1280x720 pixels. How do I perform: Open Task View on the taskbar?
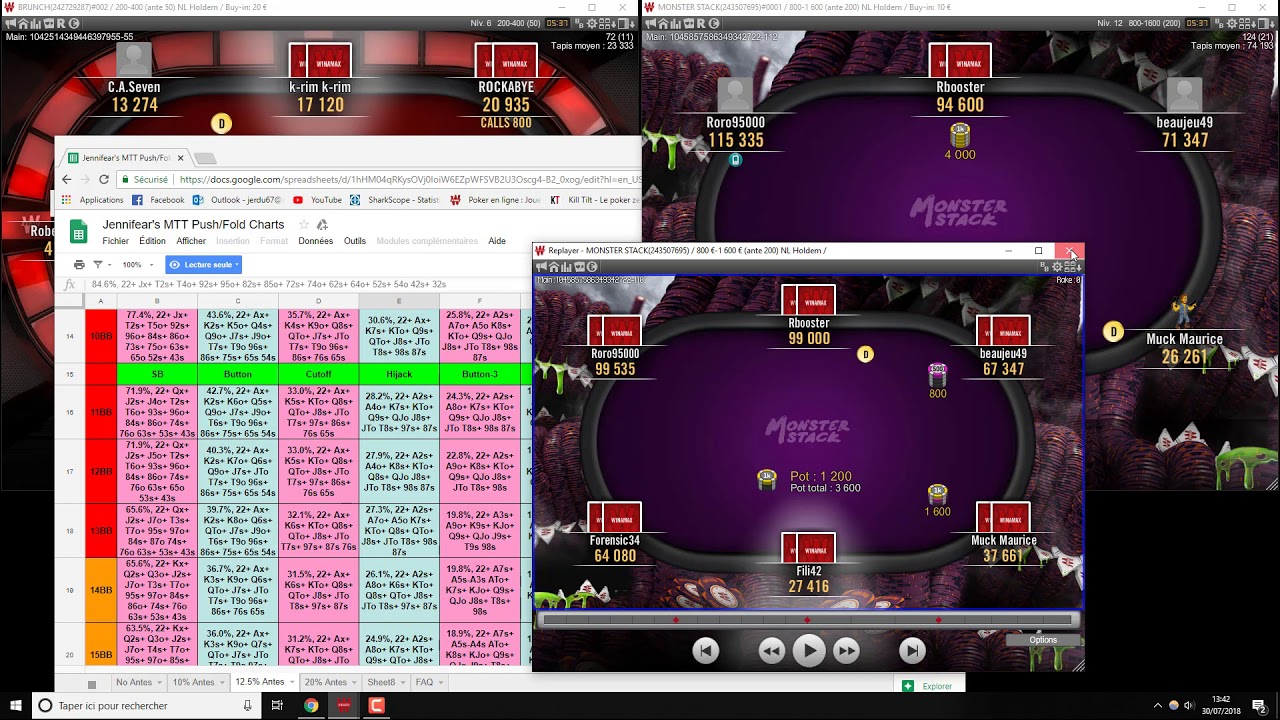(x=277, y=705)
